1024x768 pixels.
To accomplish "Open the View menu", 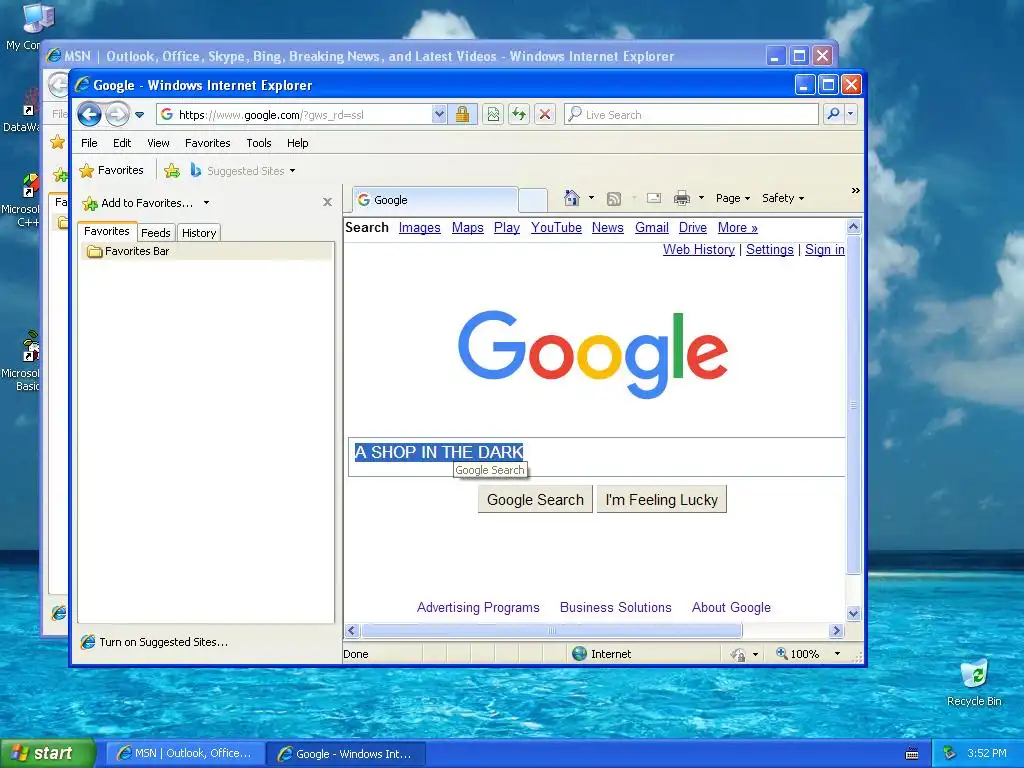I will (158, 143).
